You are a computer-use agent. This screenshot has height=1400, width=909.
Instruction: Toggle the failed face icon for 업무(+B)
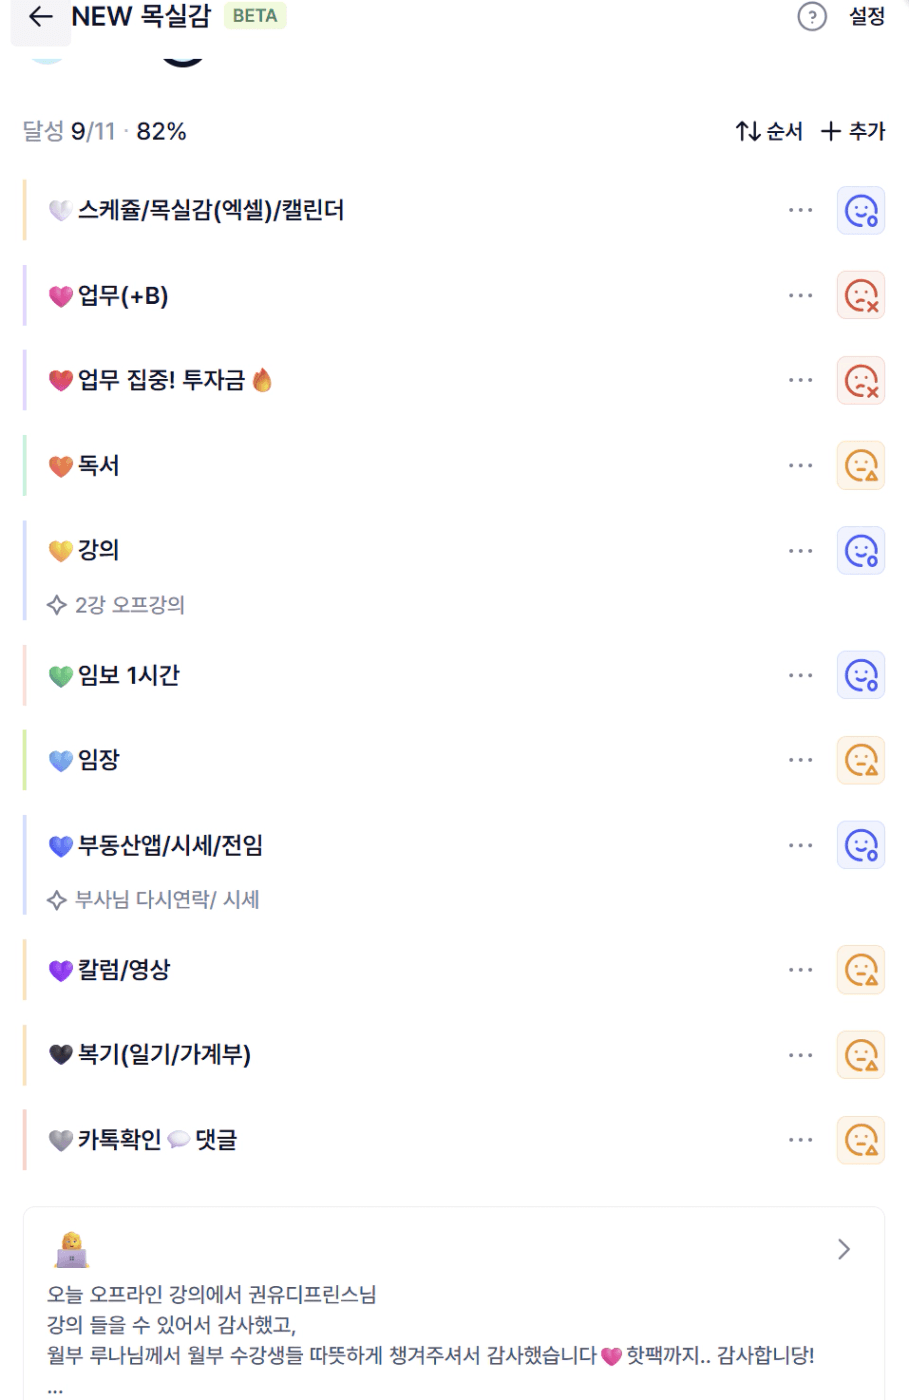(860, 296)
